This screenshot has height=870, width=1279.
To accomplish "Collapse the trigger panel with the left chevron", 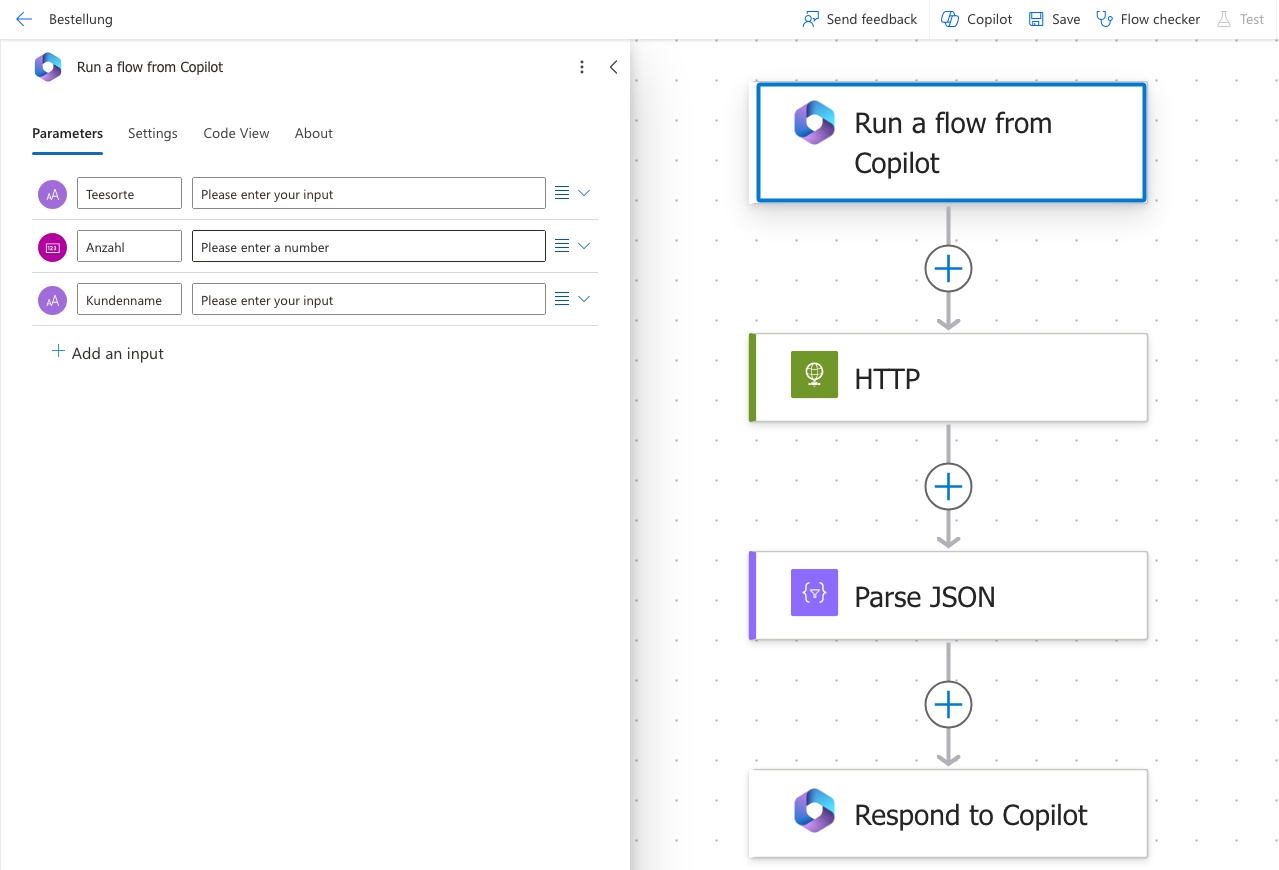I will pos(613,67).
